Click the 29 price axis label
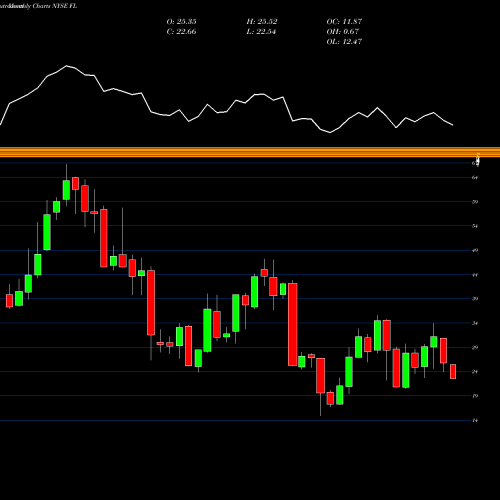500x500 pixels. coord(475,347)
